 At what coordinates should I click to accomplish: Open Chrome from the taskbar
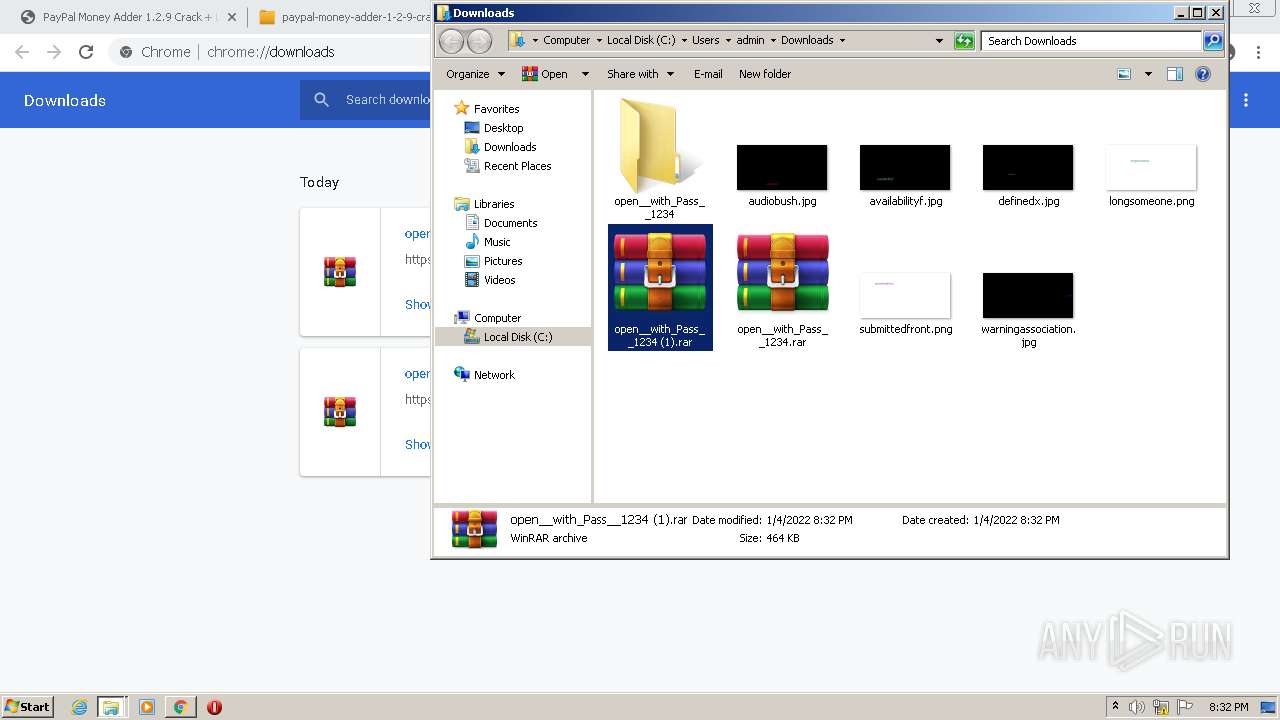point(180,707)
